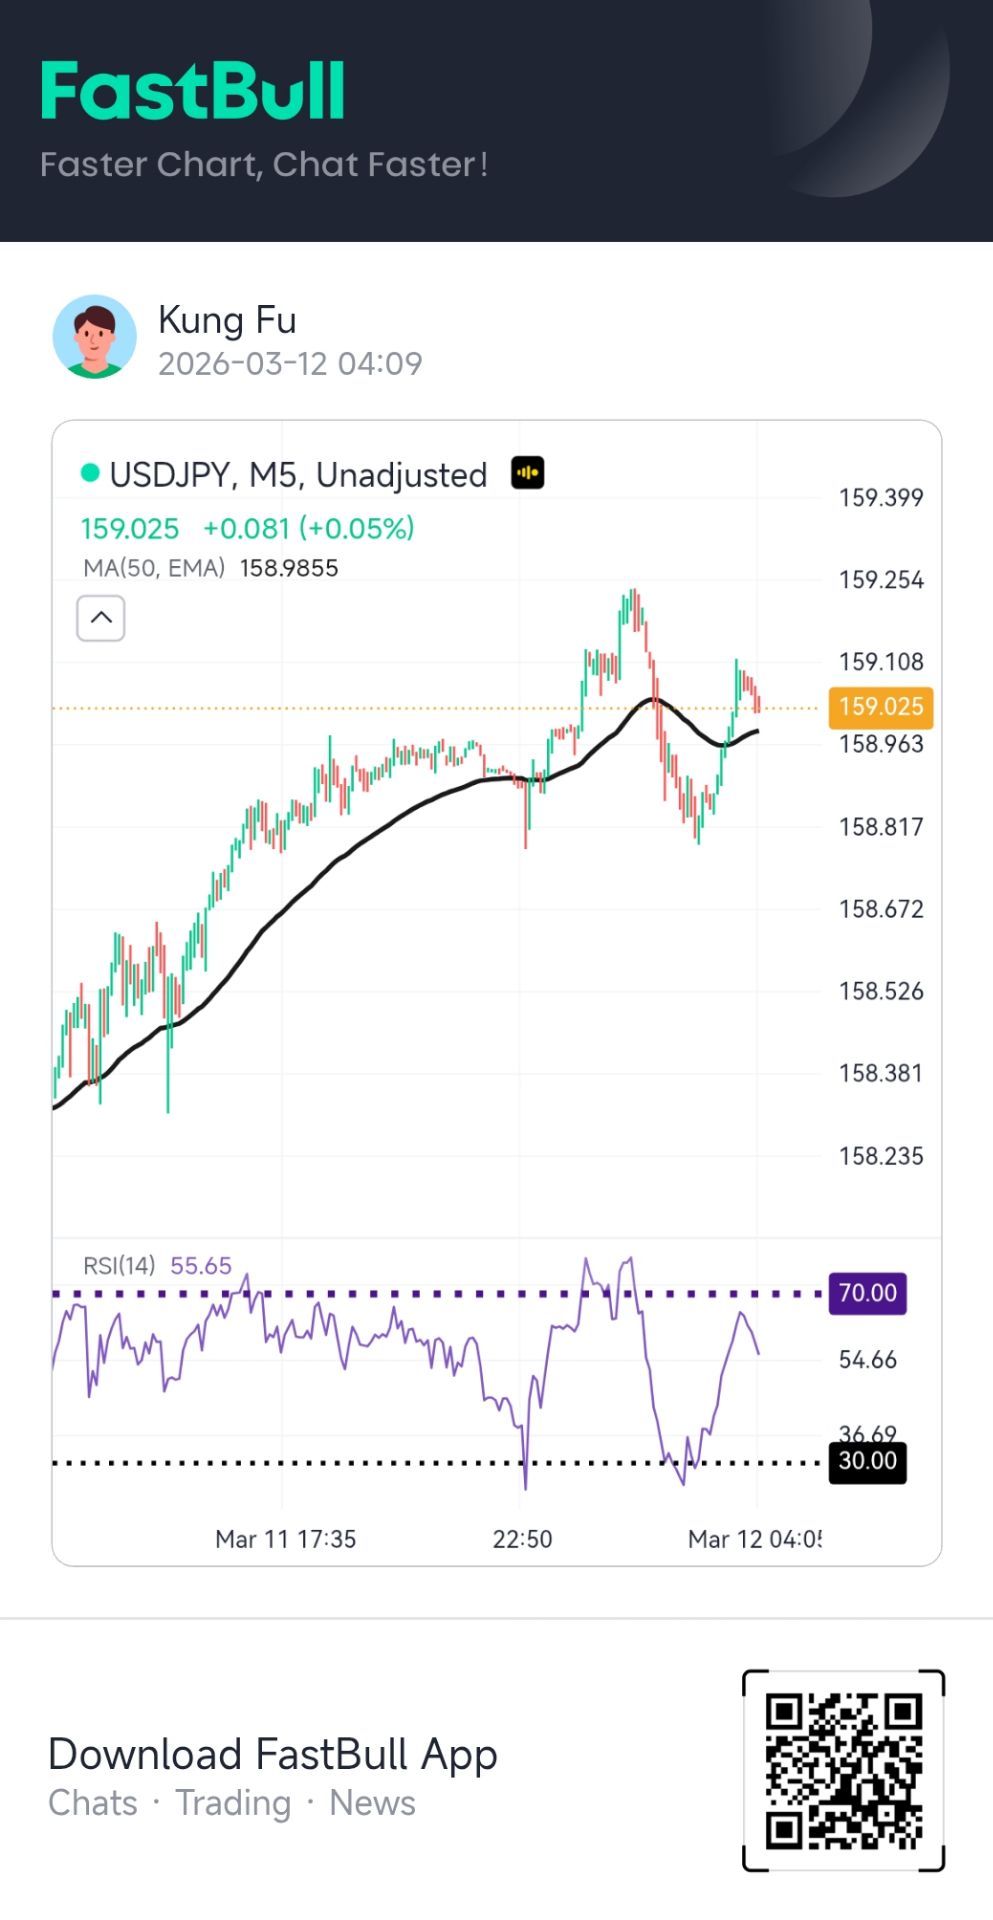Click the 22:50 time axis marker

(x=522, y=1539)
